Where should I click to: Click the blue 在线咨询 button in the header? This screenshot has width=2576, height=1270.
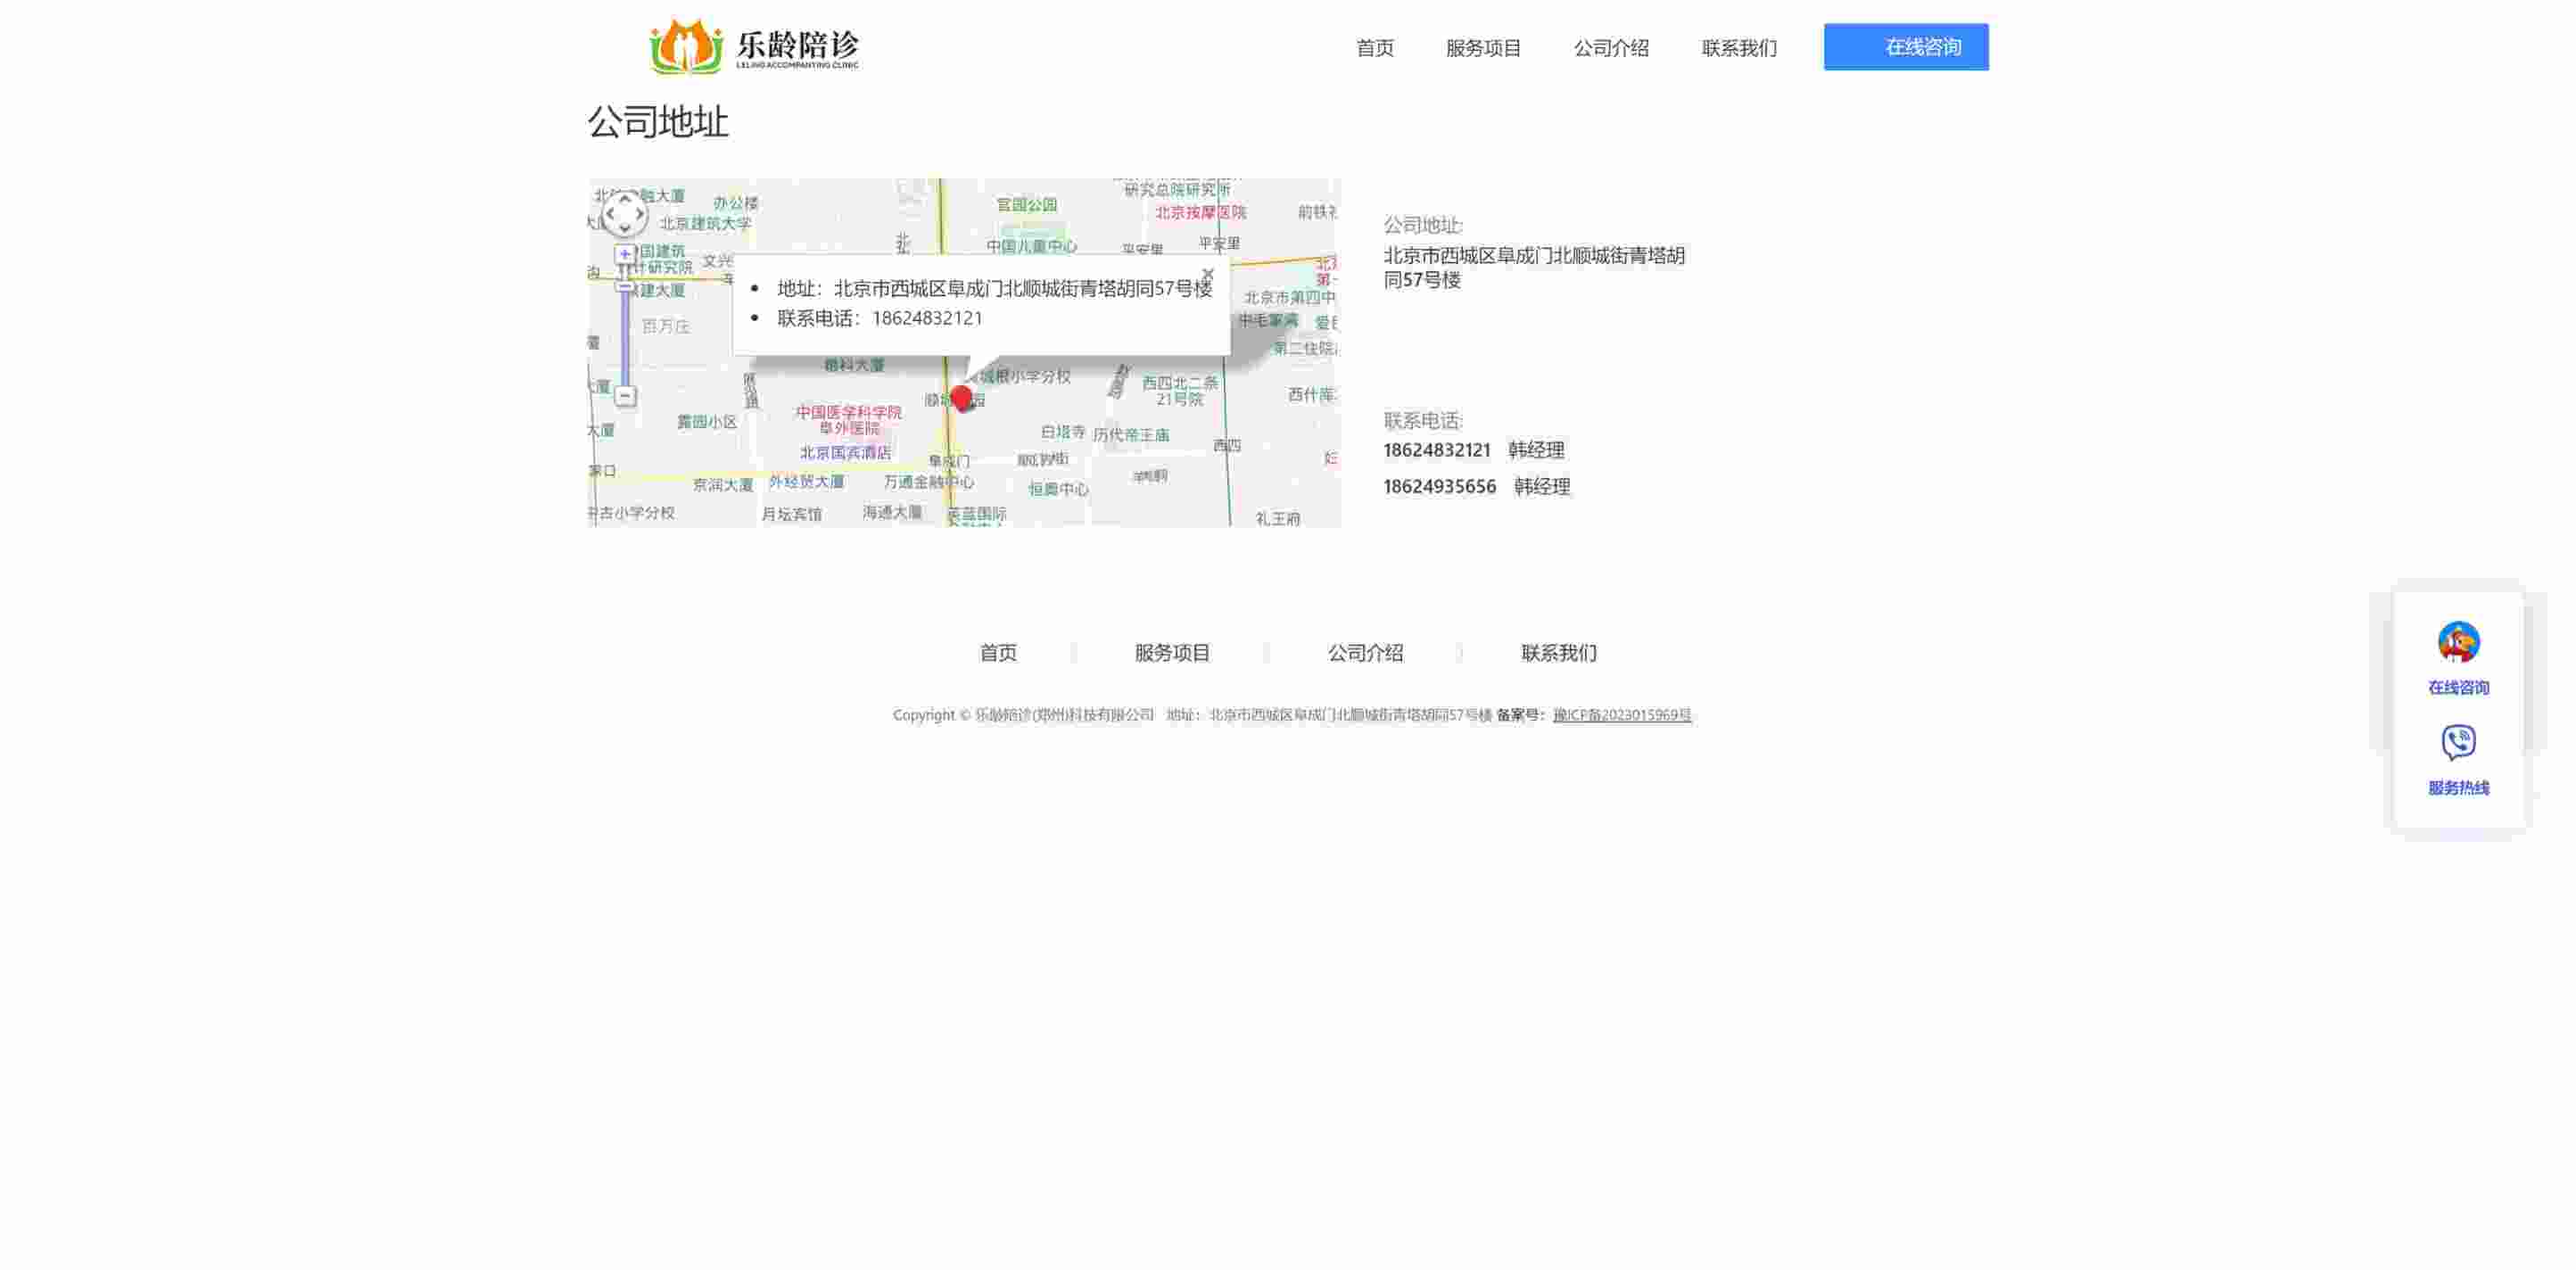(x=1905, y=46)
